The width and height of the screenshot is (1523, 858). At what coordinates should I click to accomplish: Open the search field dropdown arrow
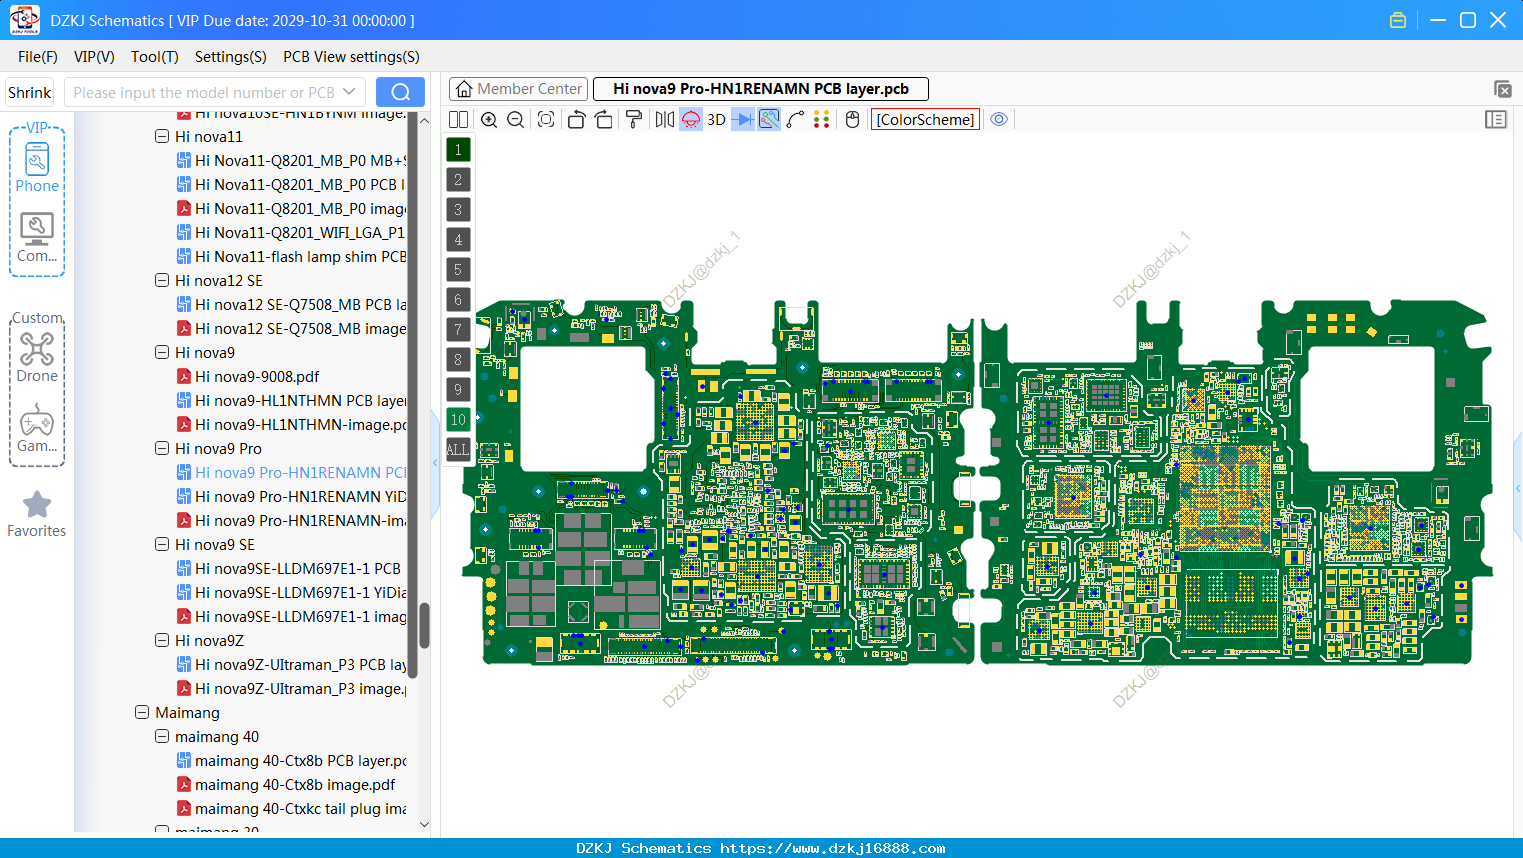[x=349, y=92]
